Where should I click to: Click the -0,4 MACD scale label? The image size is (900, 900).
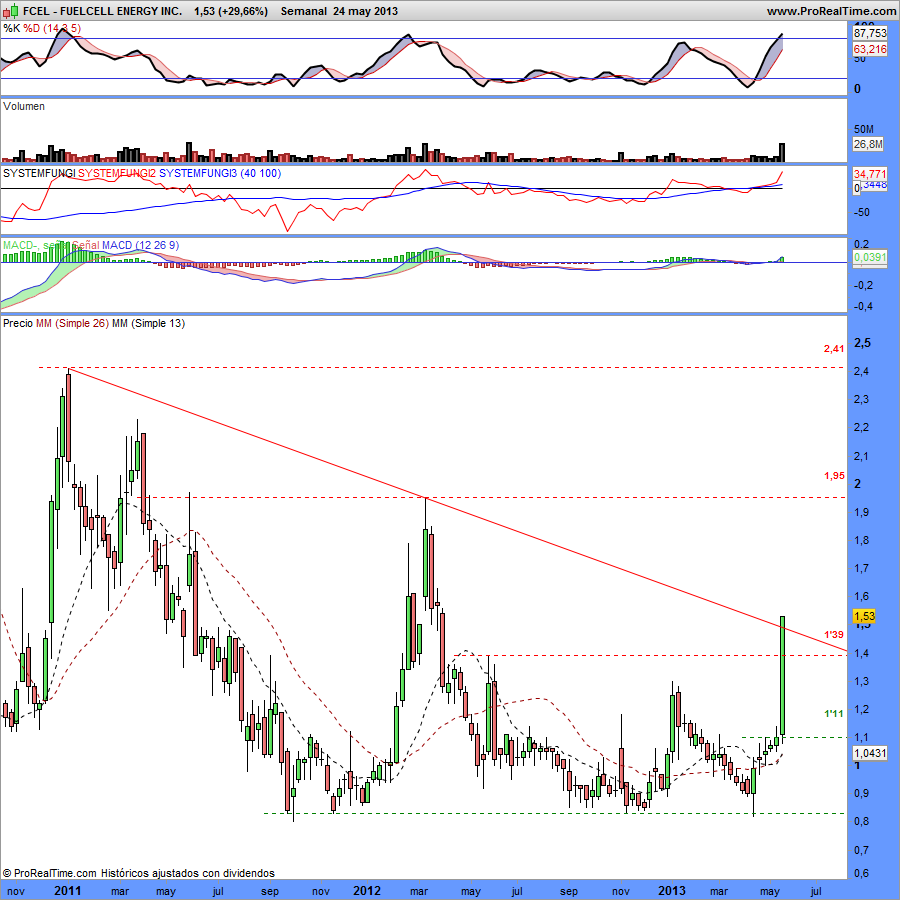click(863, 307)
